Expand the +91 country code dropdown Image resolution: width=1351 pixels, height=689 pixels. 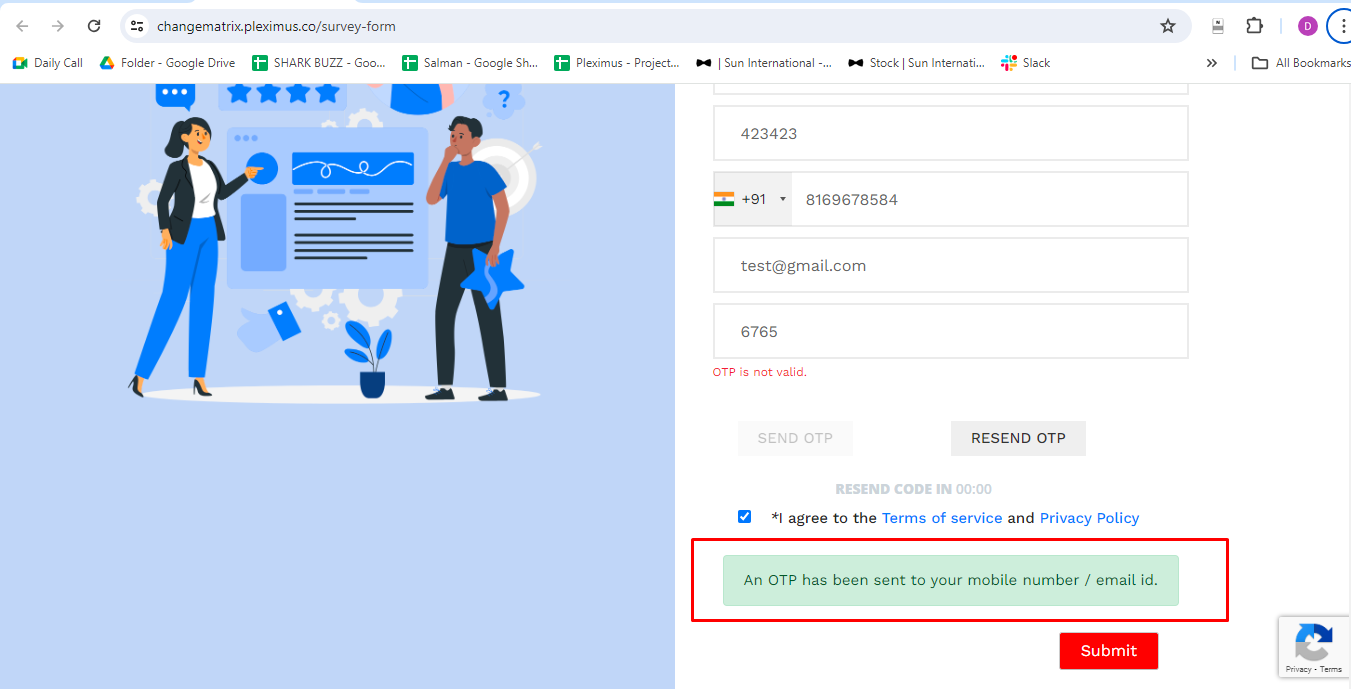pyautogui.click(x=752, y=199)
